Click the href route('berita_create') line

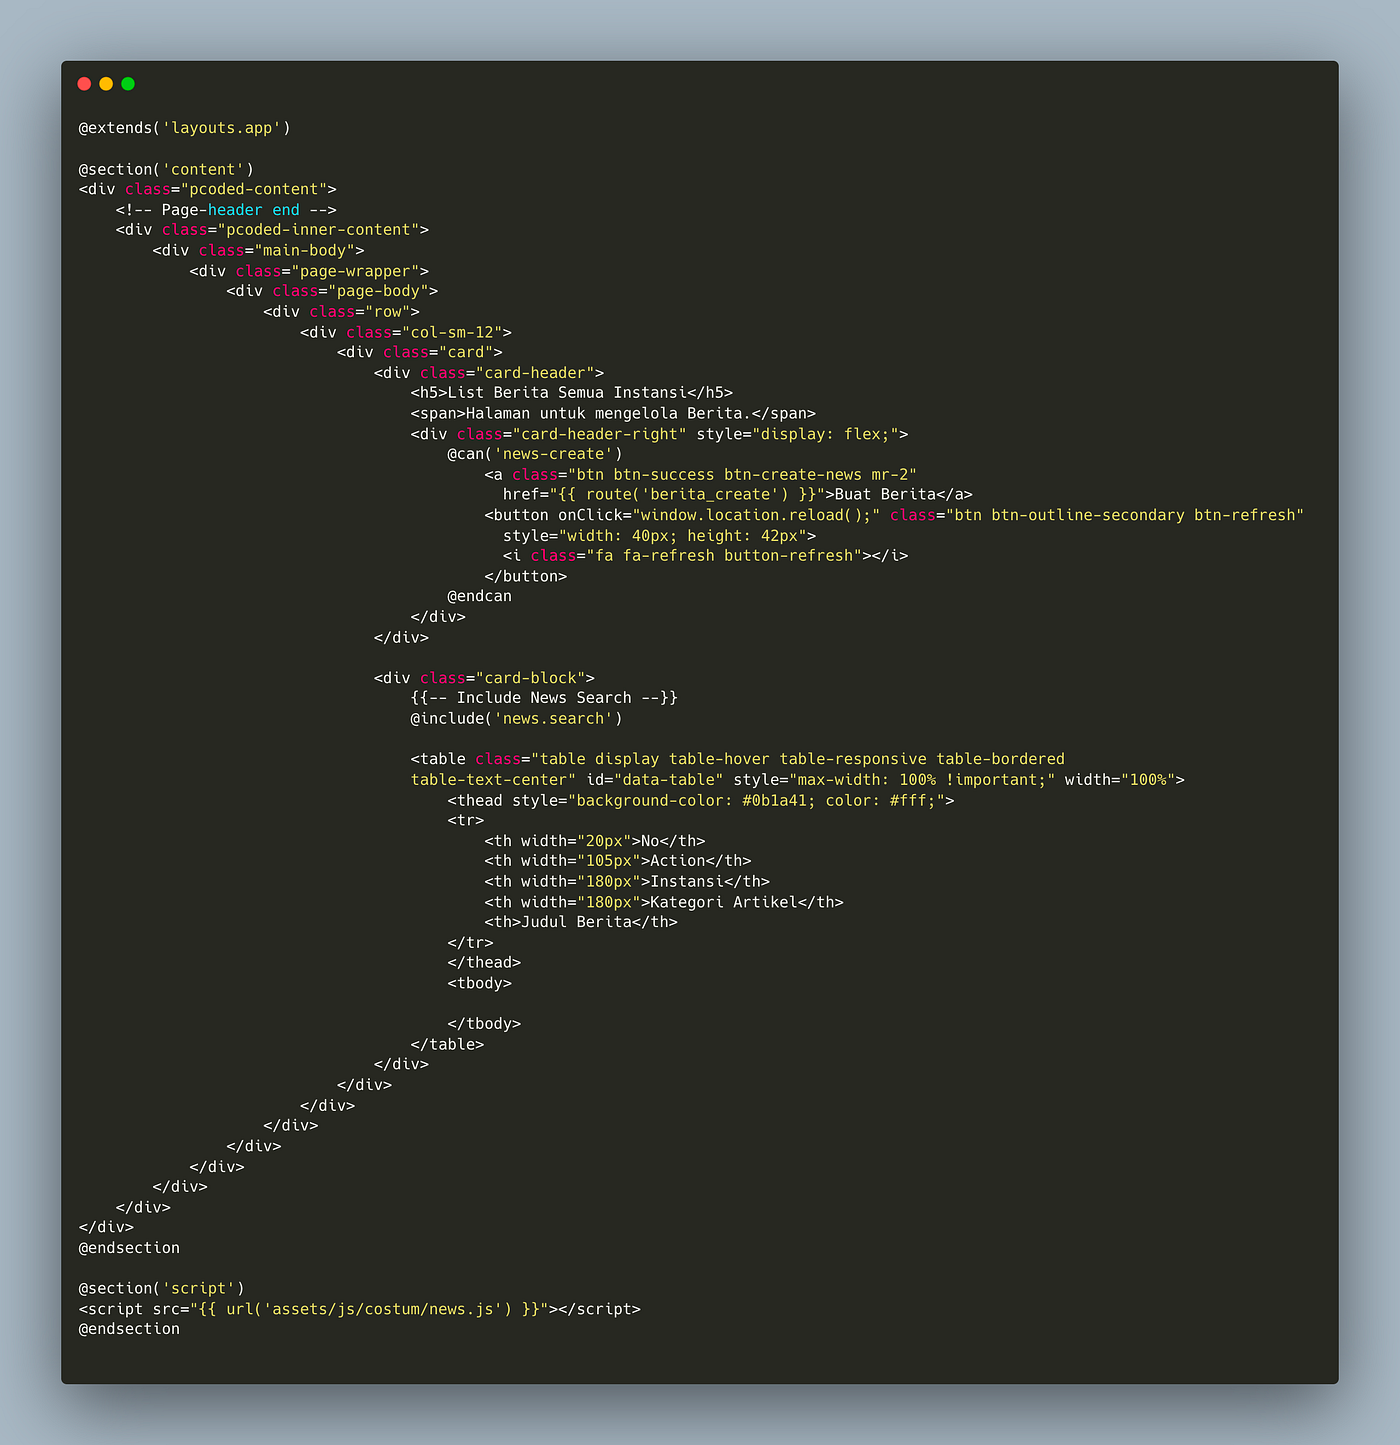coord(738,494)
